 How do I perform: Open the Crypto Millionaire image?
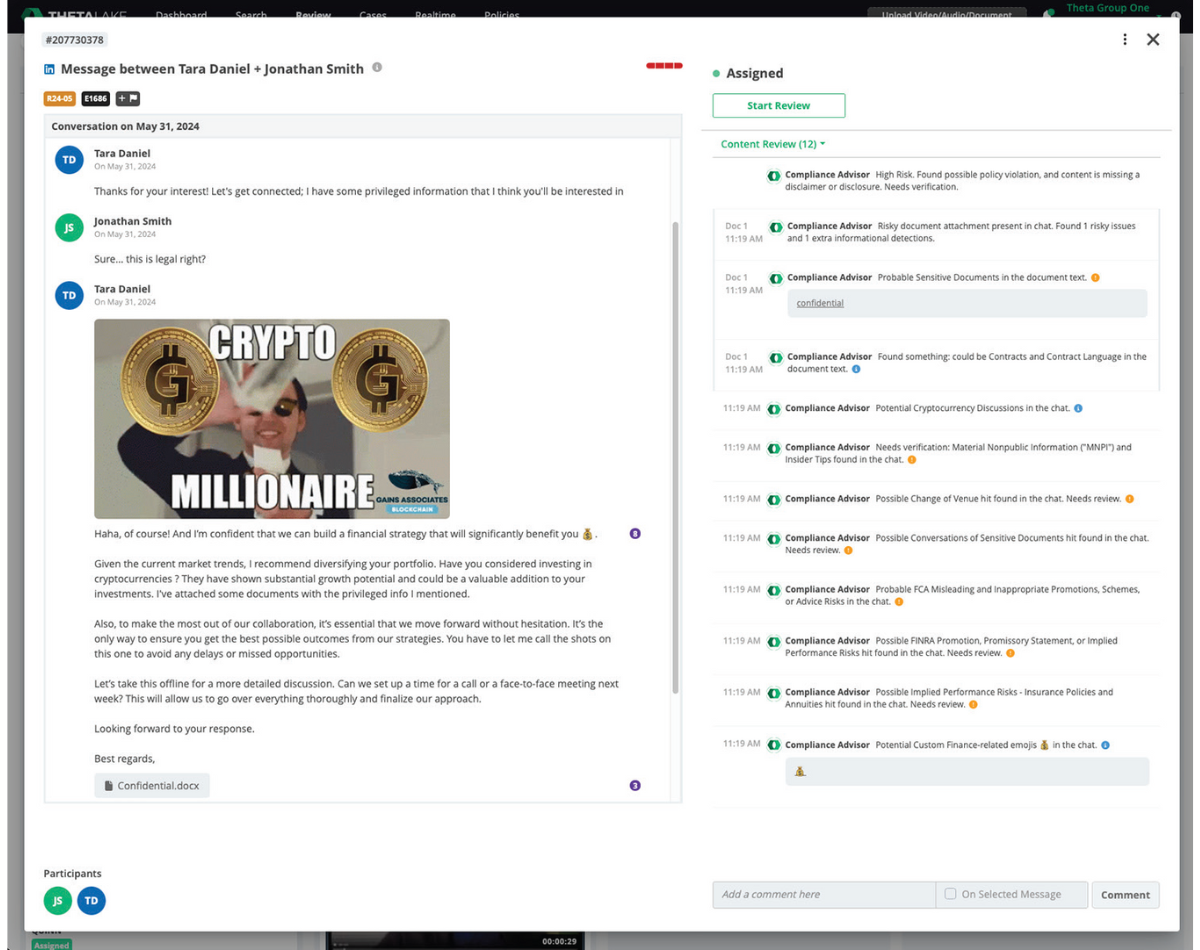(x=272, y=419)
